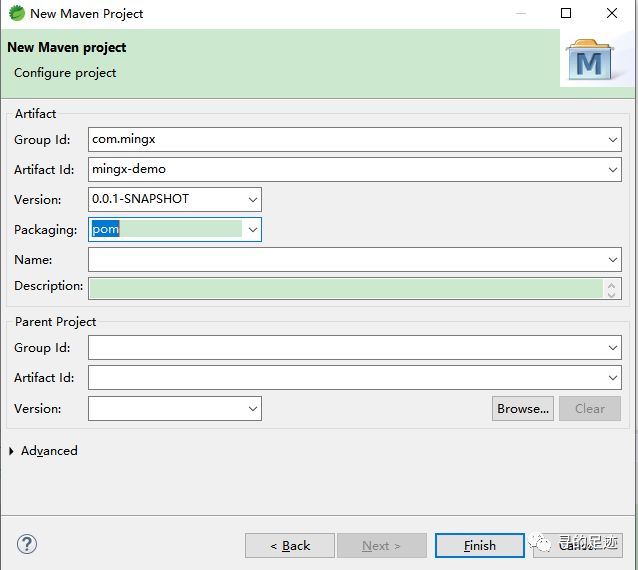Click the Packaging field showing pom
This screenshot has height=570, width=638.
tap(175, 229)
